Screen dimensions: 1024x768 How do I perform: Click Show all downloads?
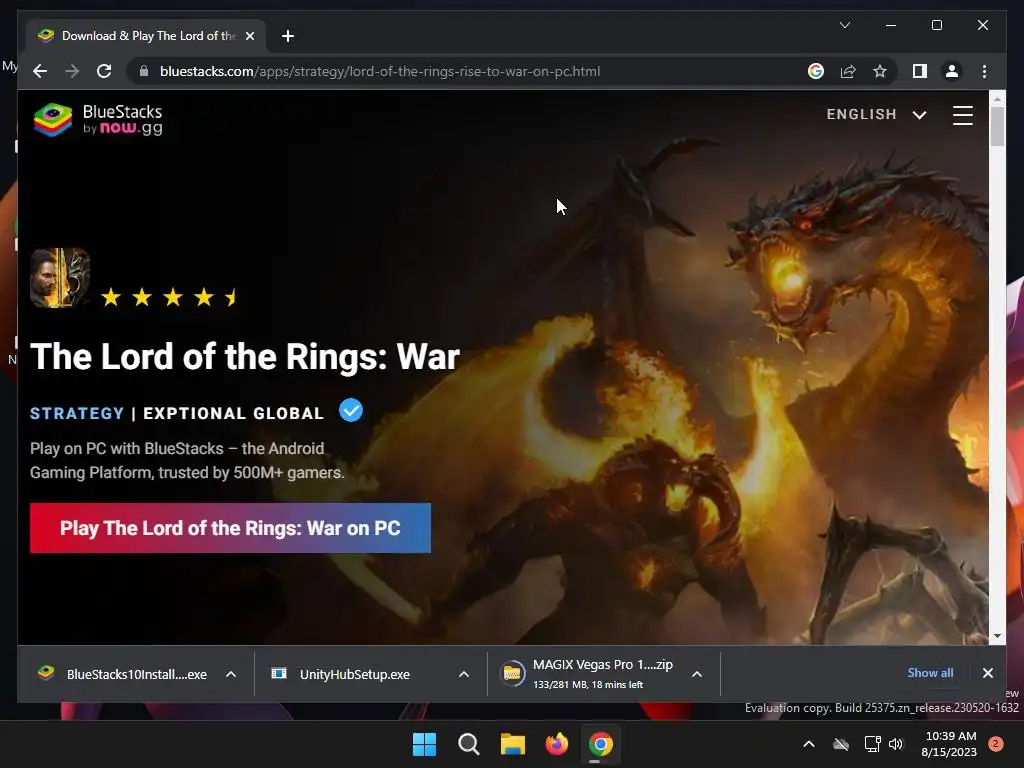tap(930, 673)
